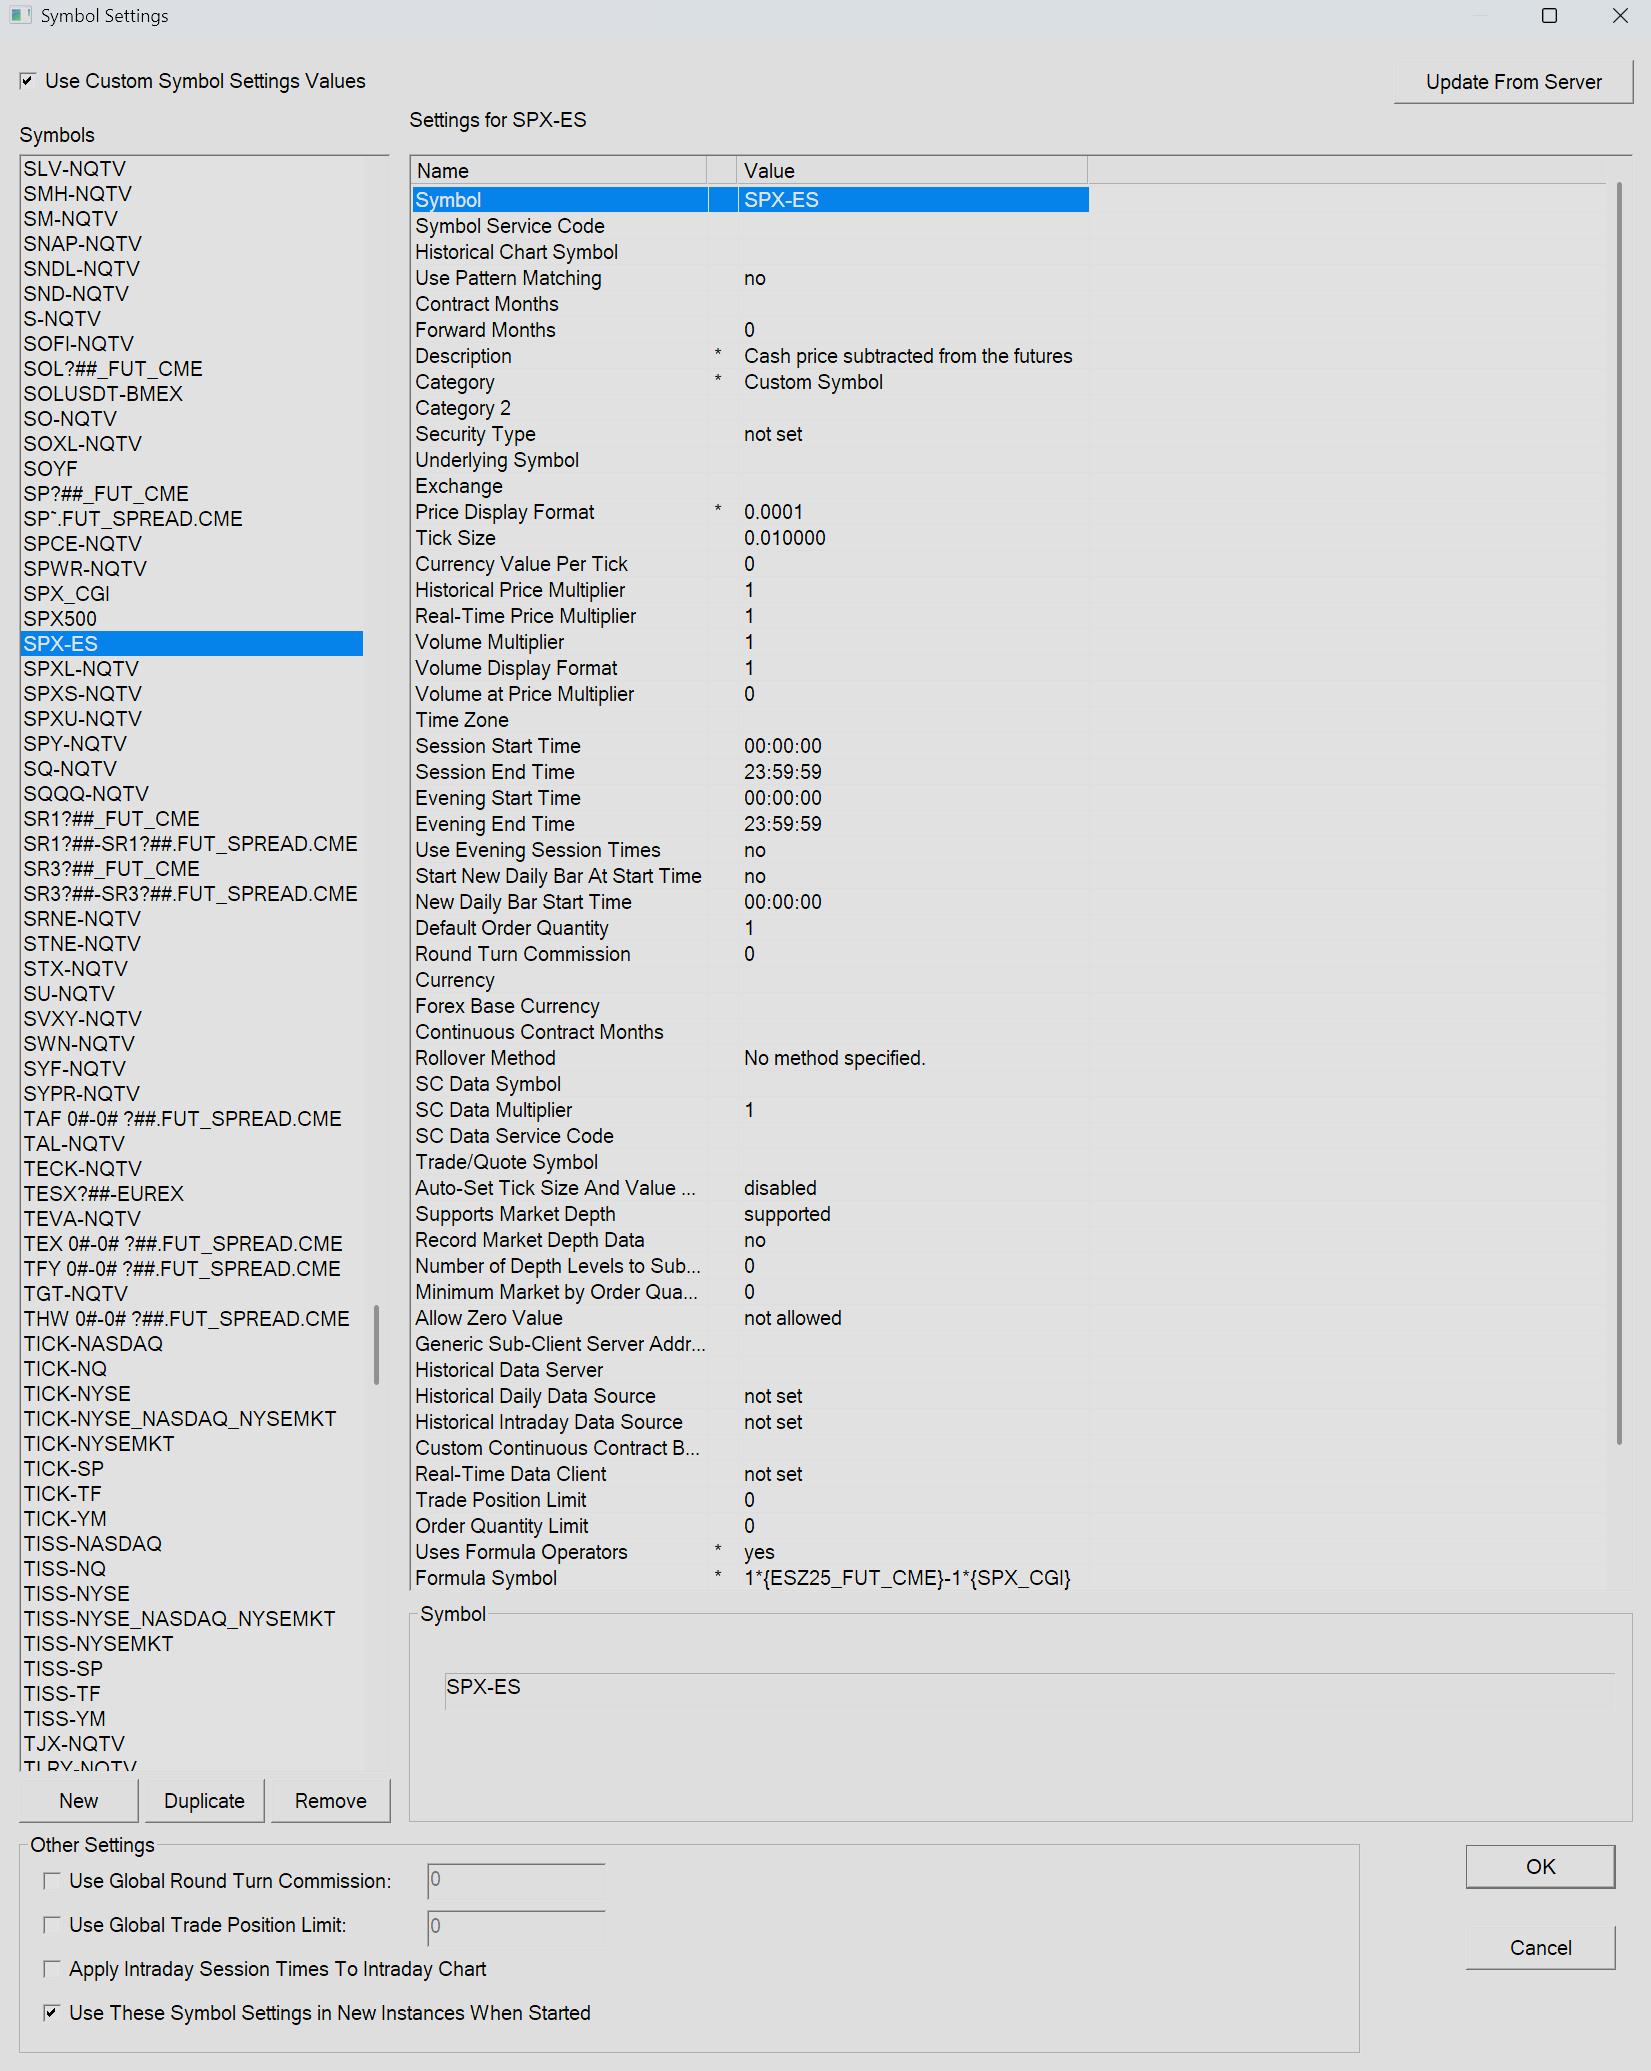
Task: Click the Global Round Turn Commission input field
Action: pyautogui.click(x=516, y=1880)
